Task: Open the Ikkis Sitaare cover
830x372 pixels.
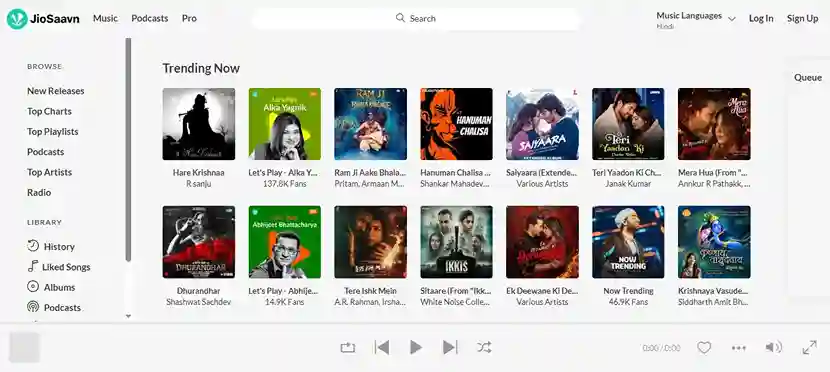Action: pyautogui.click(x=456, y=242)
